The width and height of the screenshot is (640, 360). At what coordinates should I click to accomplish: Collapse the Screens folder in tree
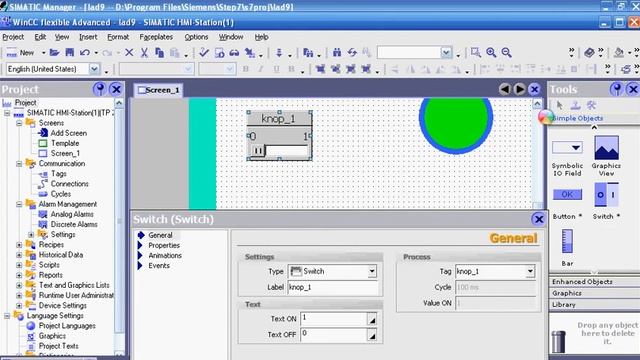(x=19, y=123)
